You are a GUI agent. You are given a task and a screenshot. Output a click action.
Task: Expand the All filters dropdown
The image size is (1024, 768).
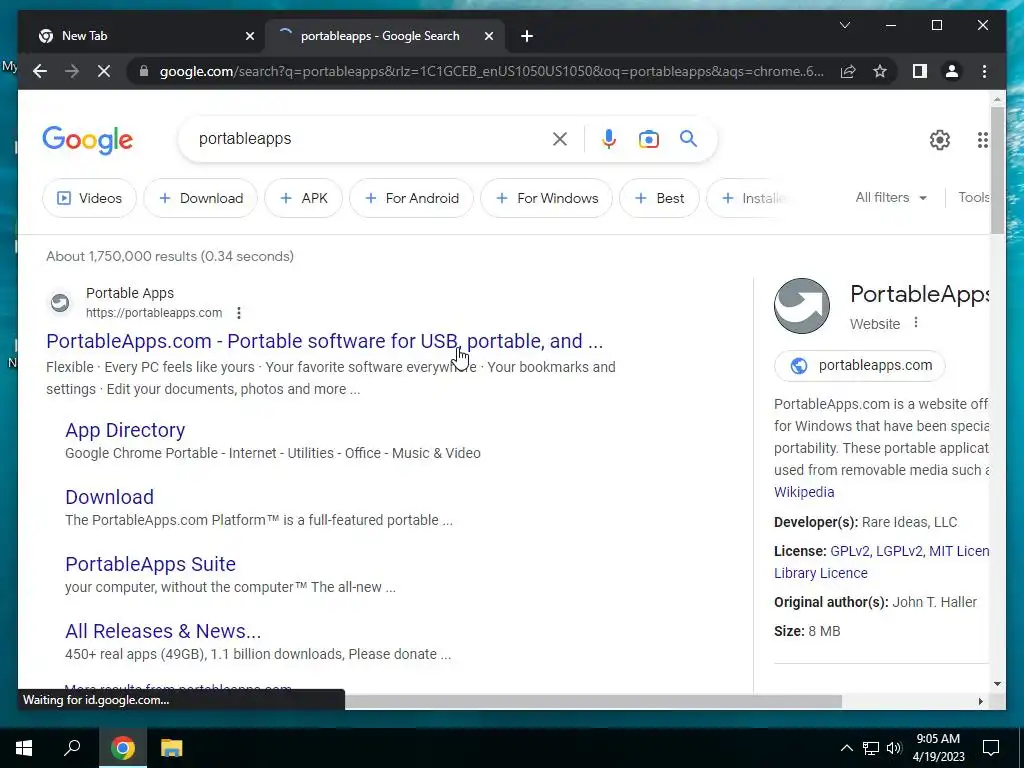pyautogui.click(x=891, y=197)
